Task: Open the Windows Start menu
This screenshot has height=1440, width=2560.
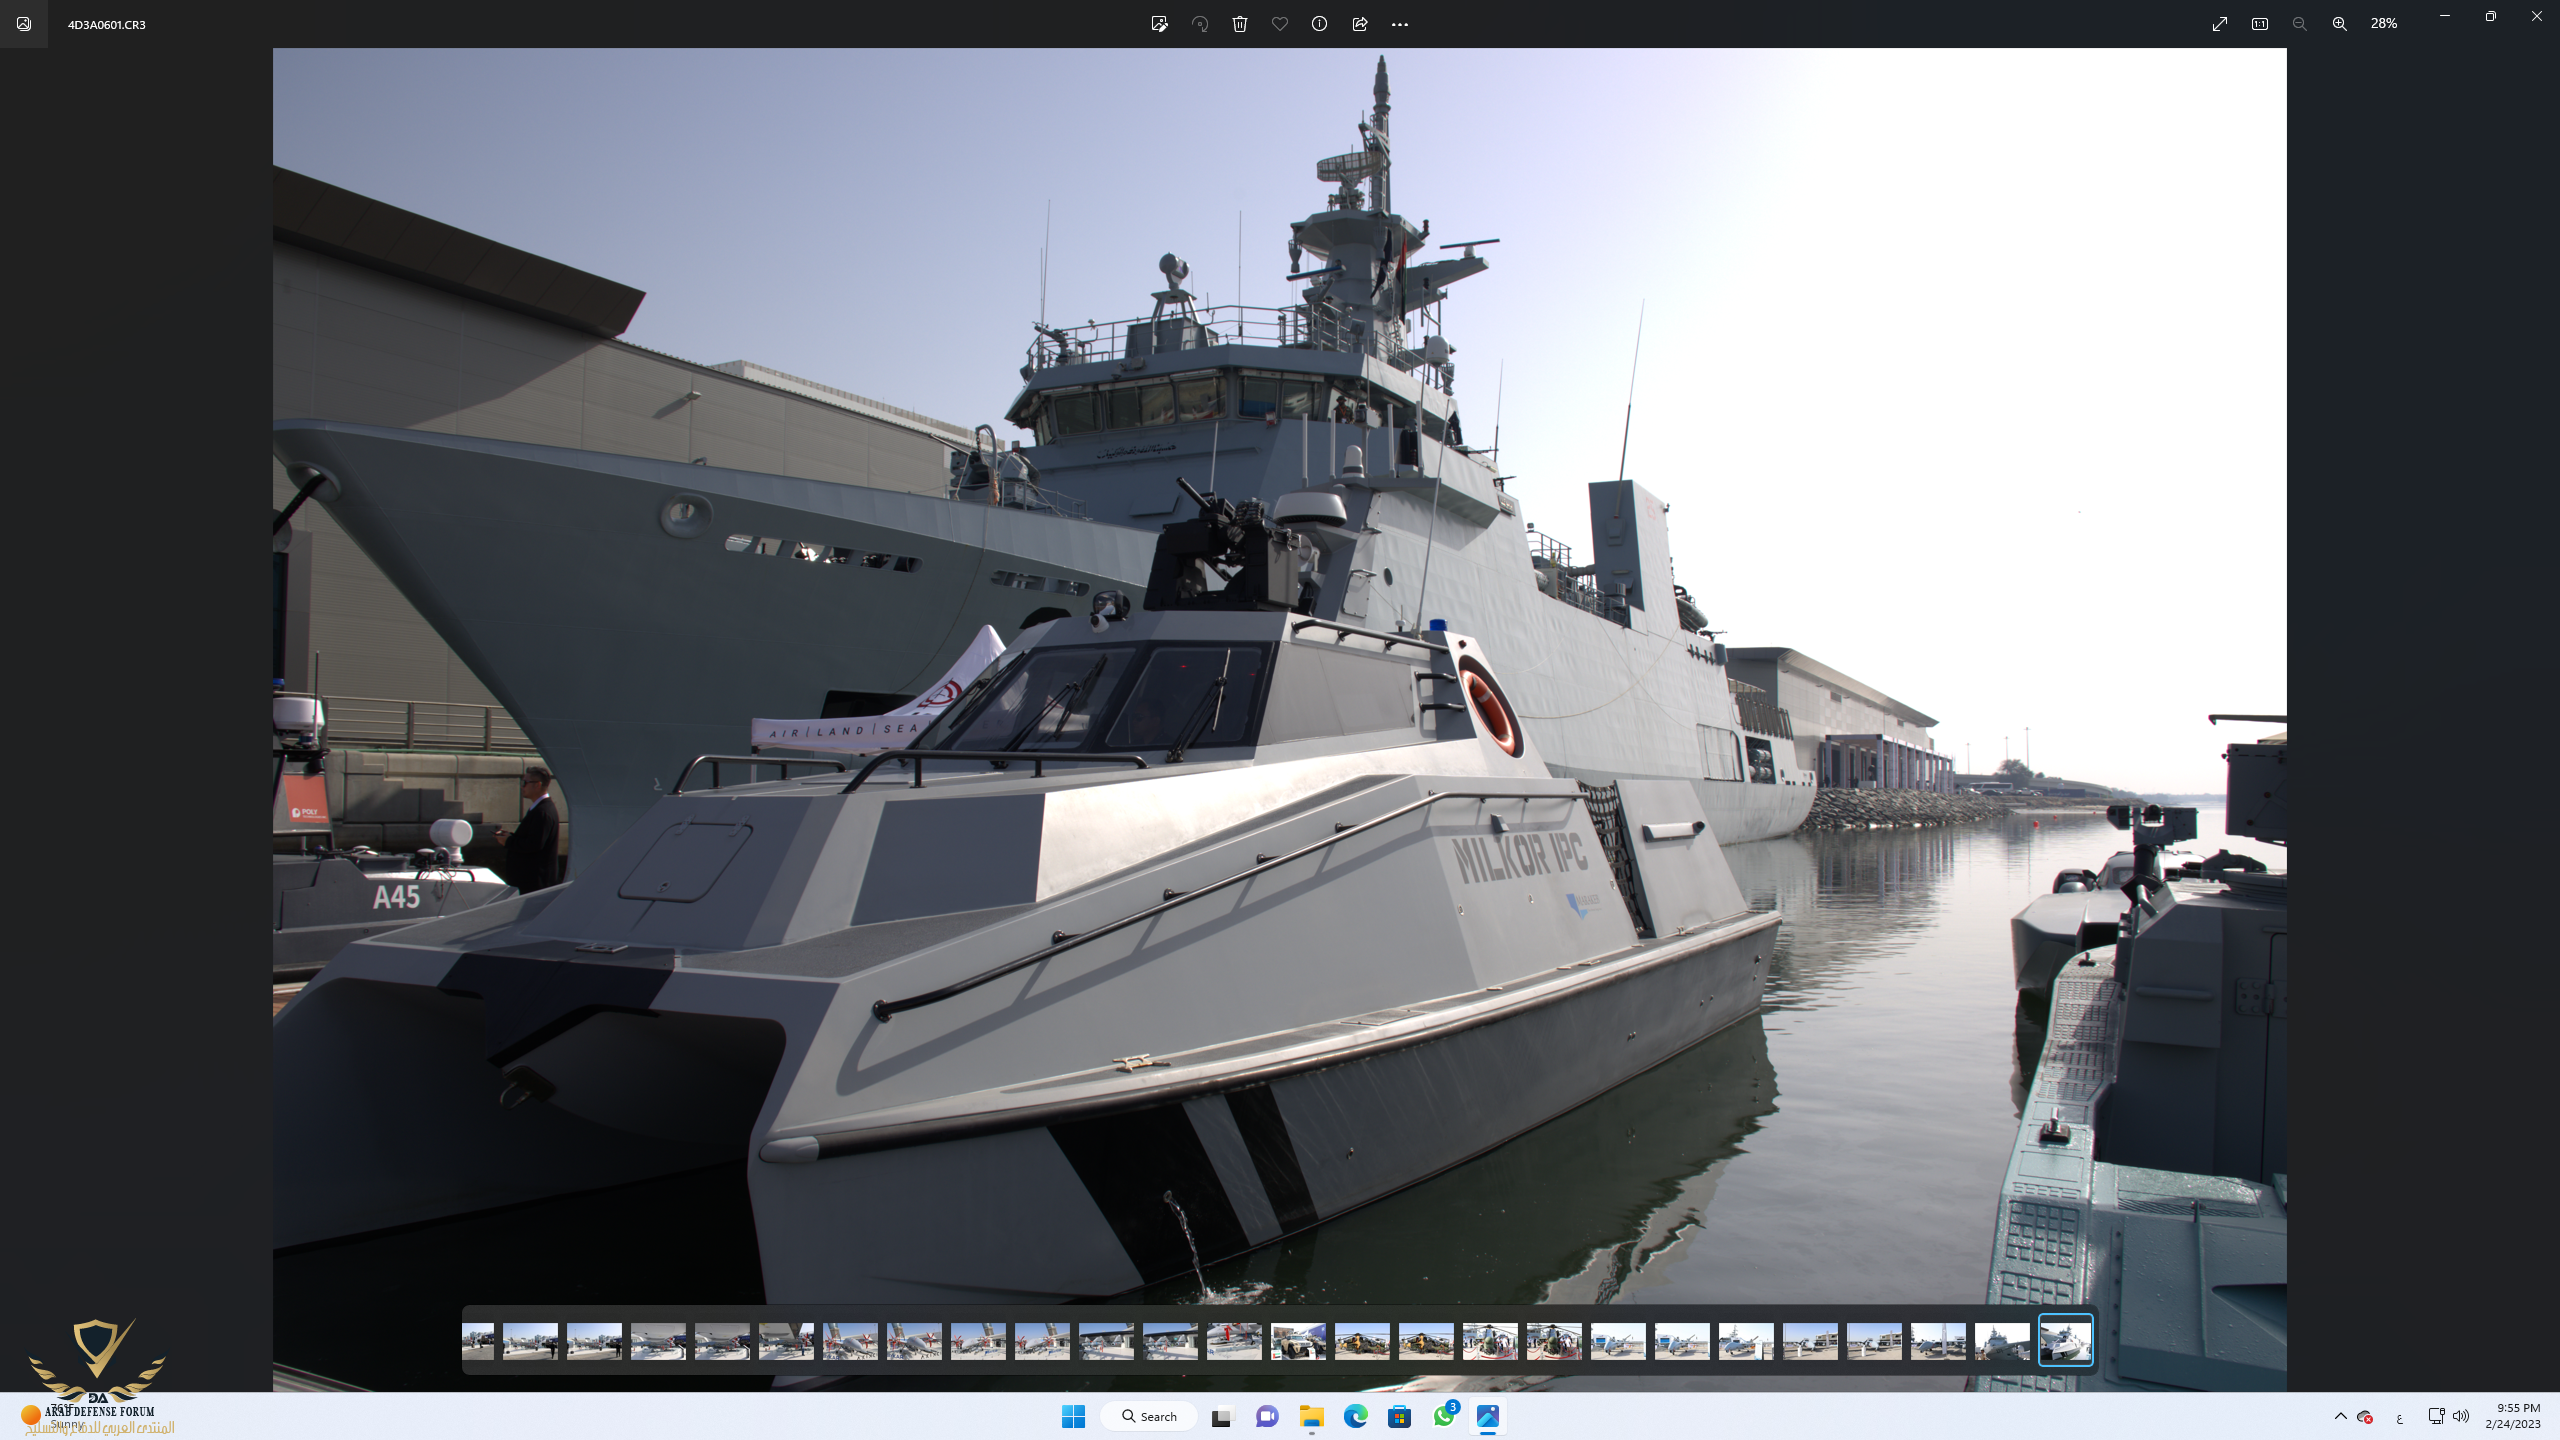Action: click(x=1074, y=1416)
